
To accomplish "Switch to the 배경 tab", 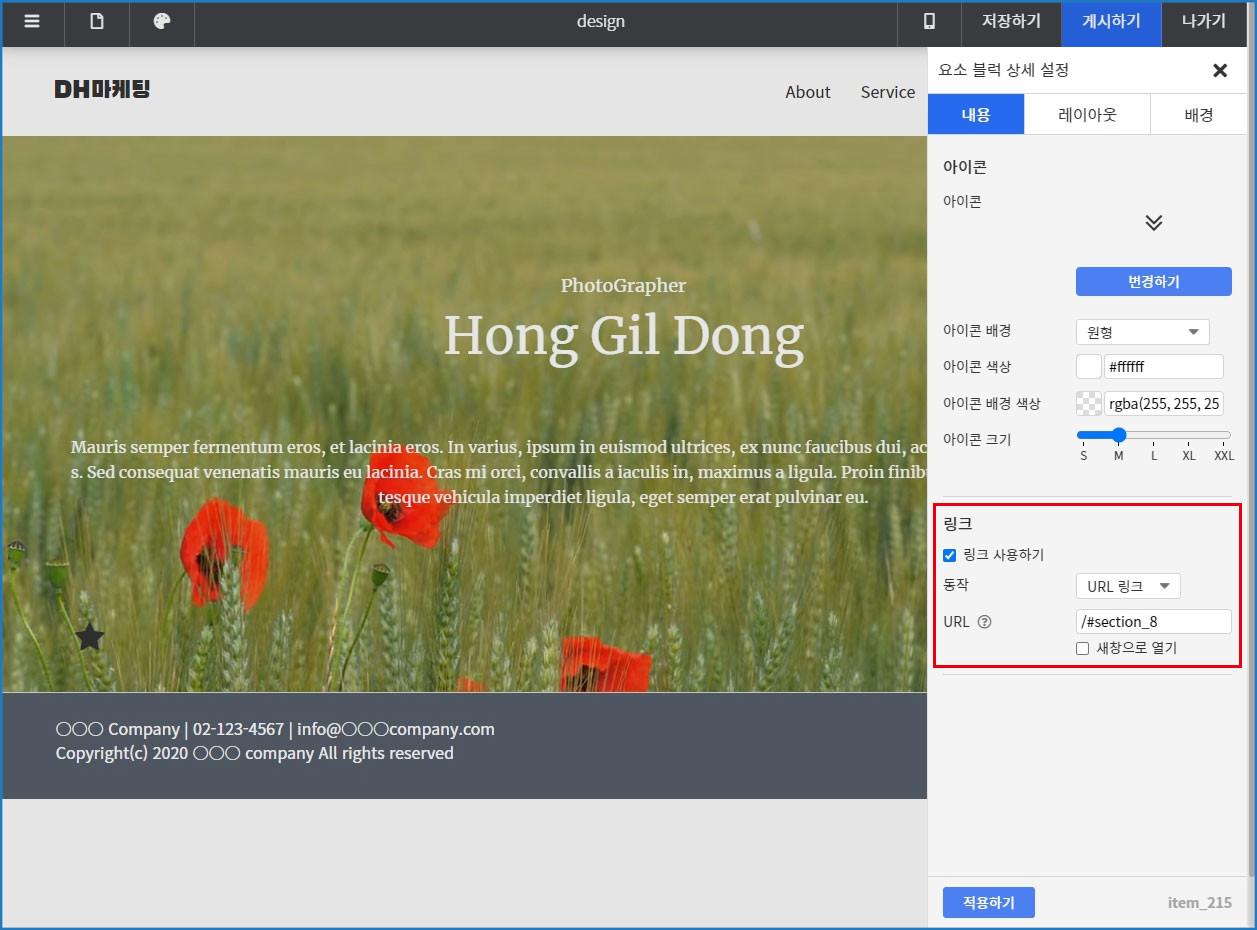I will 1198,115.
